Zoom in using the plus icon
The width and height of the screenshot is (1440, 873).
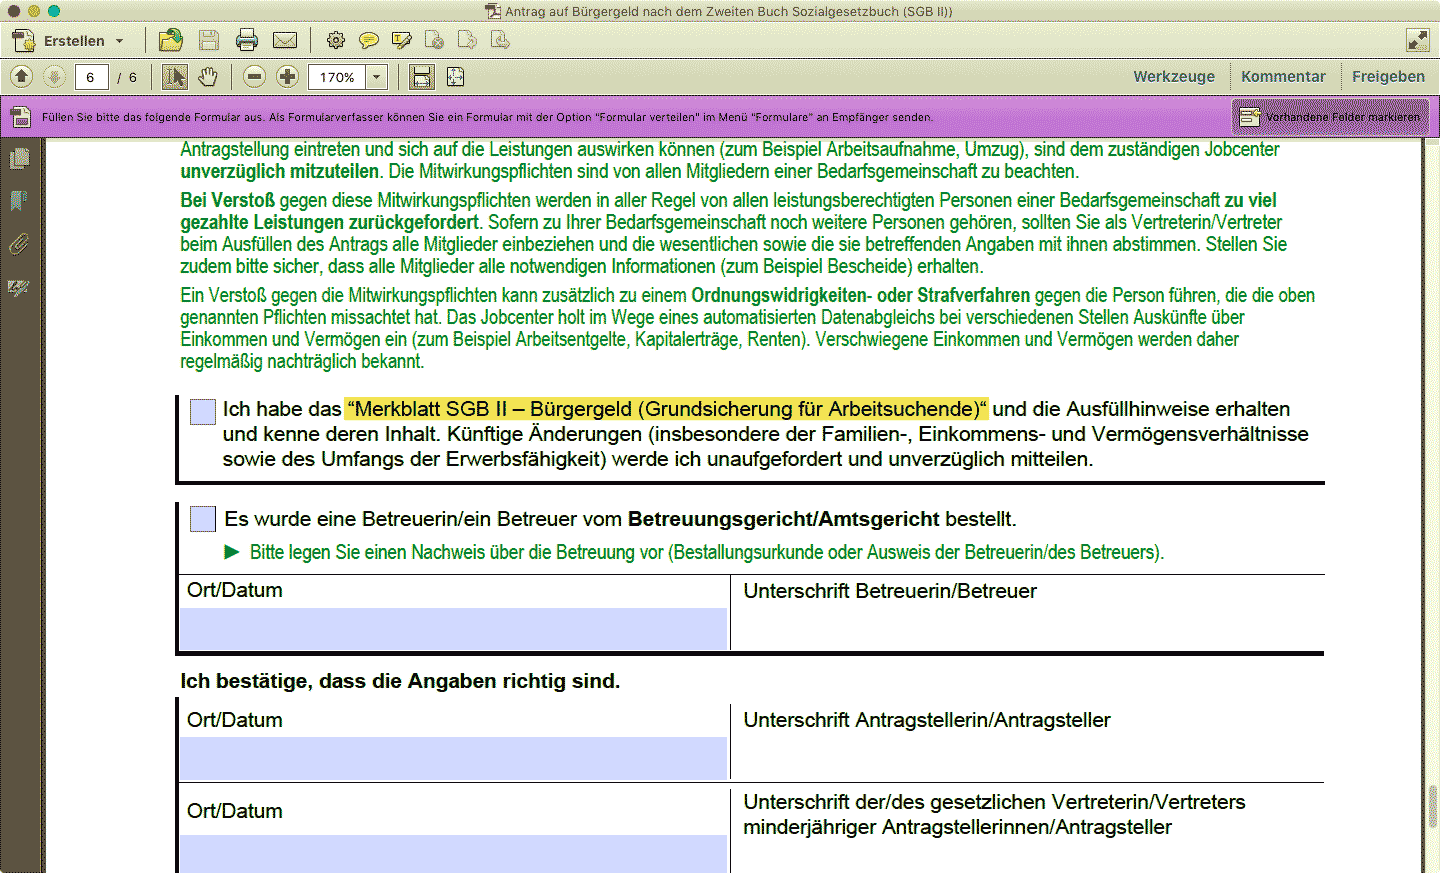click(288, 76)
